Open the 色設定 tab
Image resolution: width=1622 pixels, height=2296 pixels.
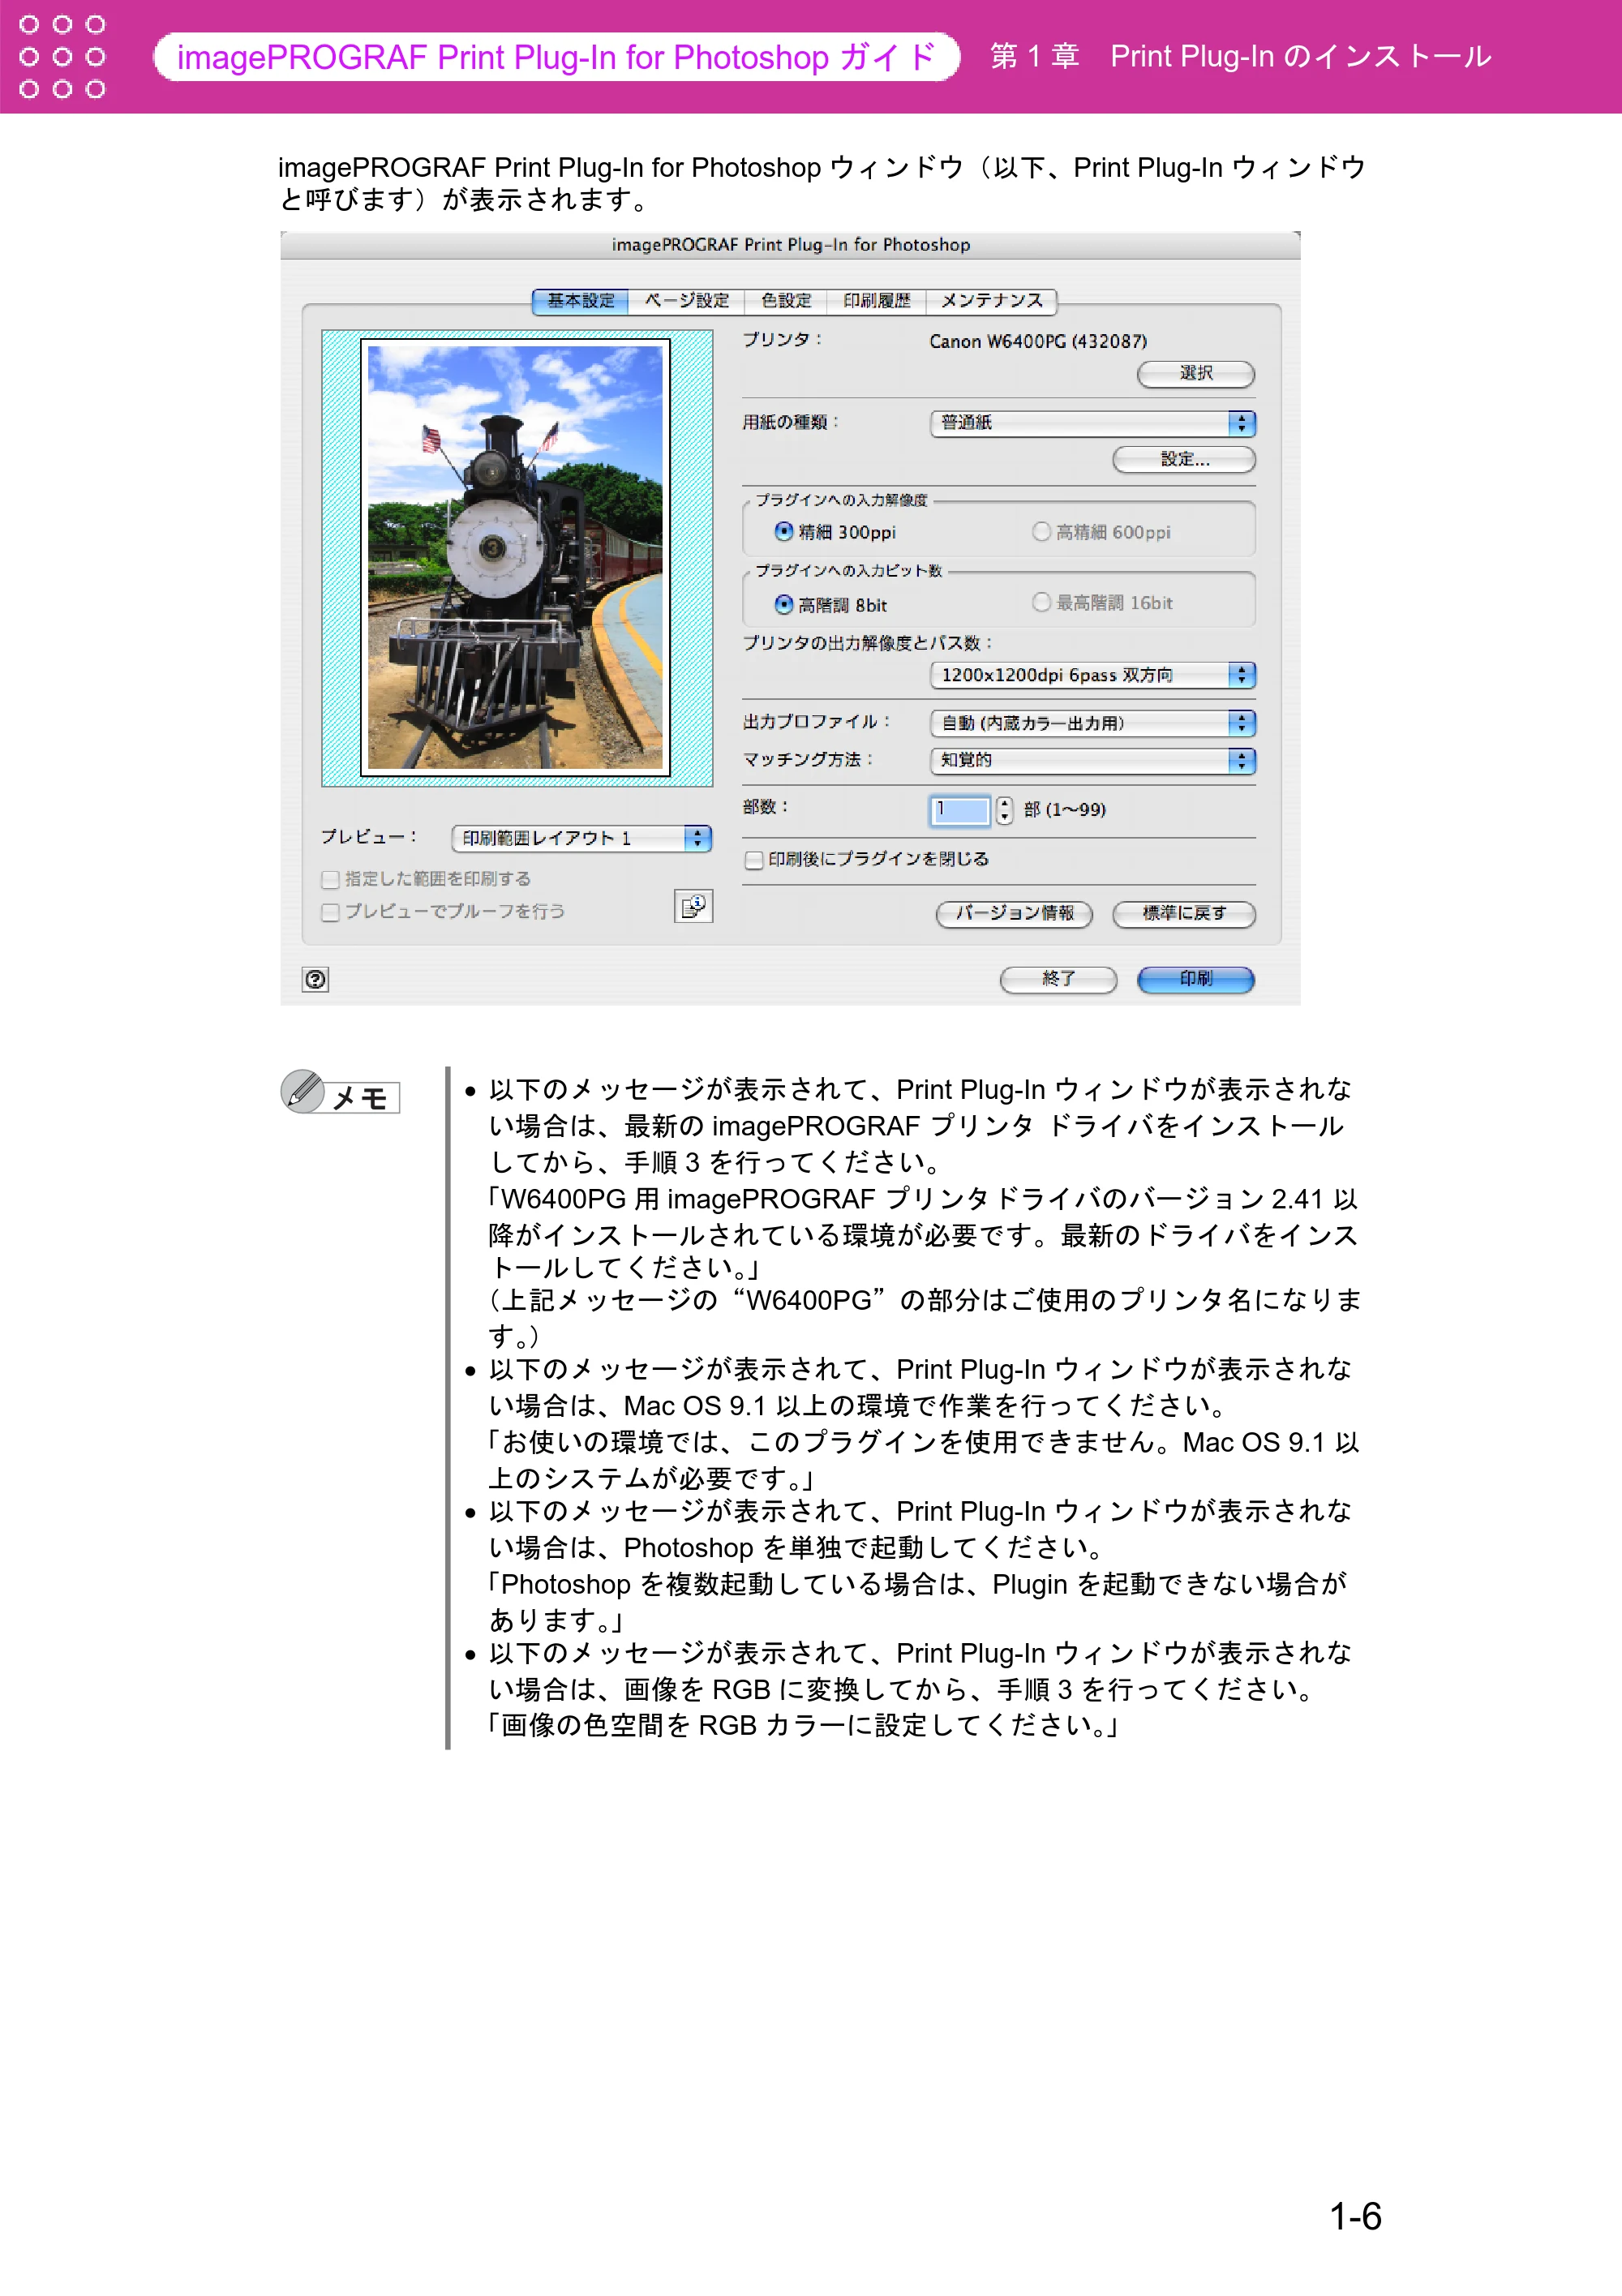point(786,301)
